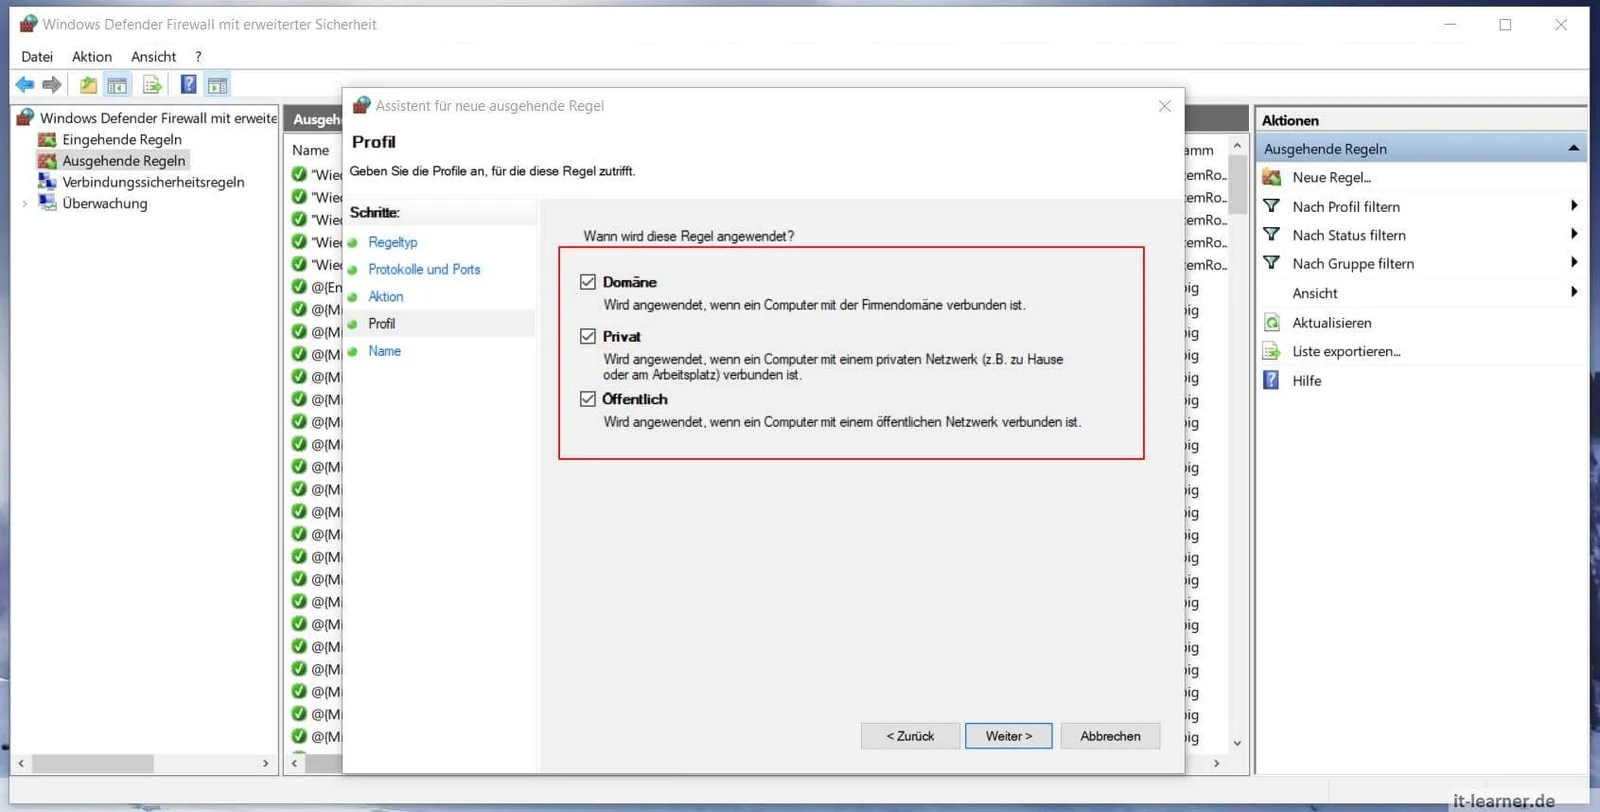Click the Überwachung tree icon

pos(47,203)
